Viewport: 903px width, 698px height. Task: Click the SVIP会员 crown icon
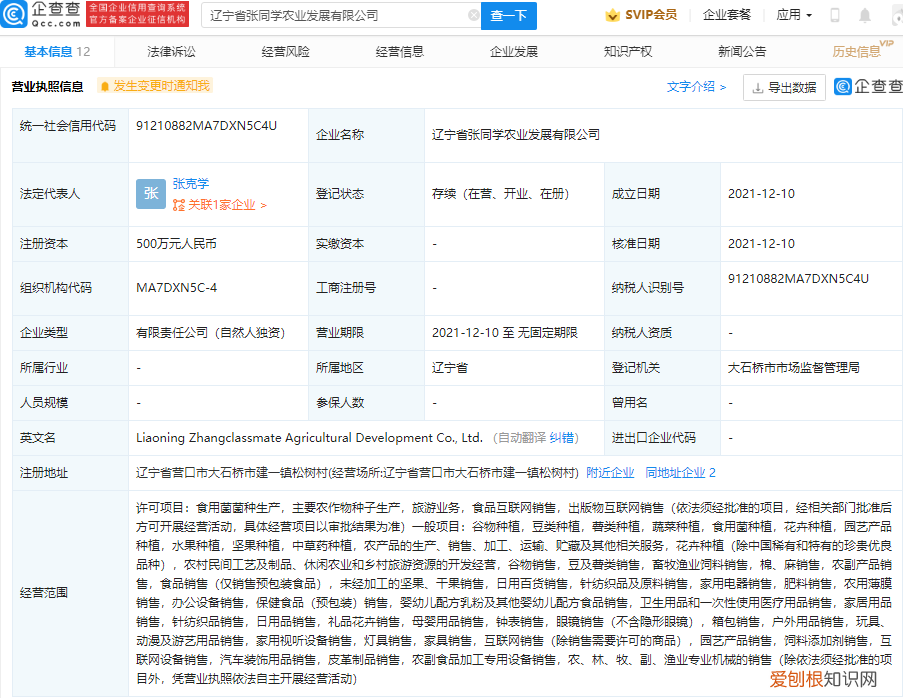pos(610,16)
